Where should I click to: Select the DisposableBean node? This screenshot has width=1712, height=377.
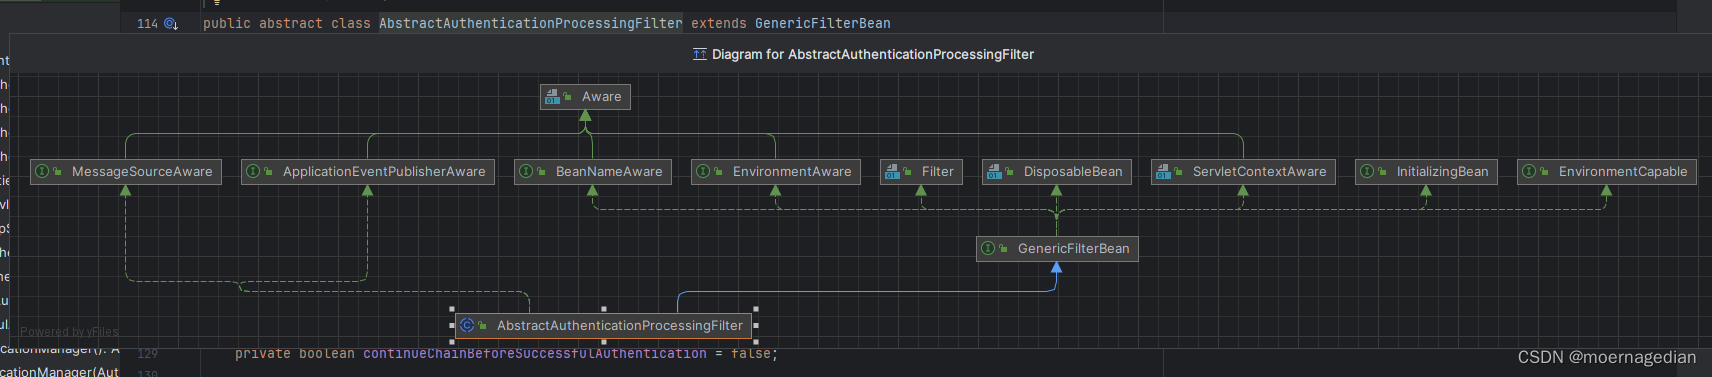click(1057, 172)
